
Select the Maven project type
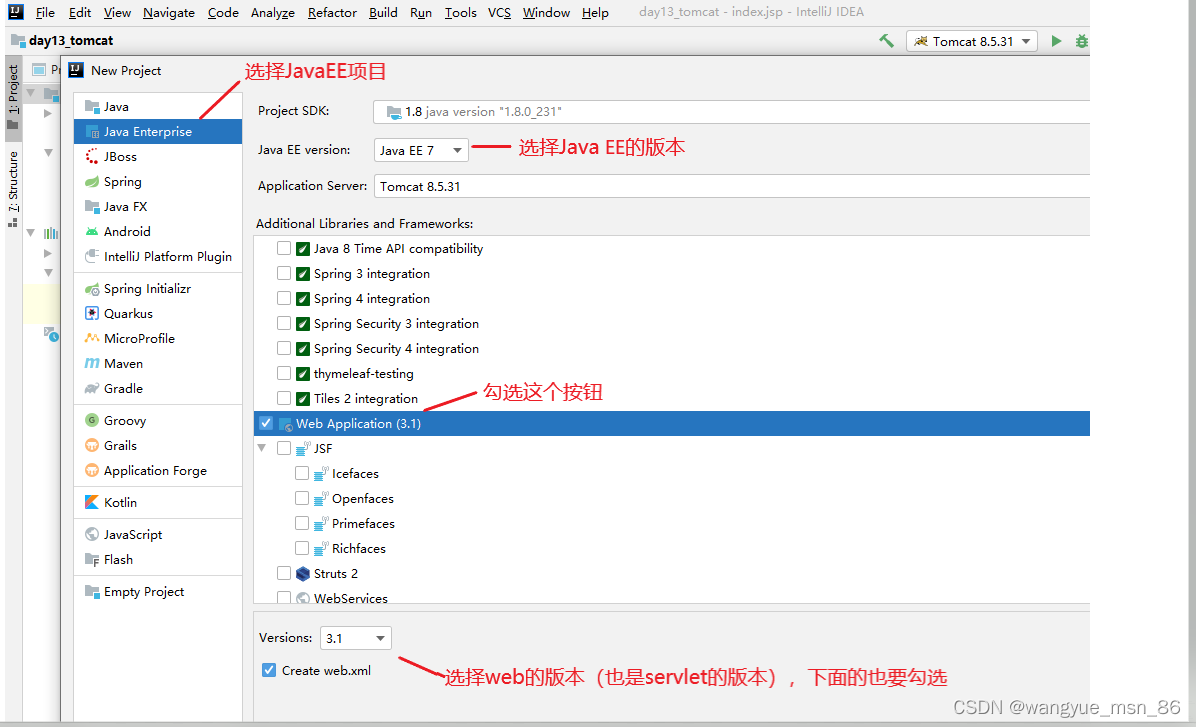coord(158,363)
